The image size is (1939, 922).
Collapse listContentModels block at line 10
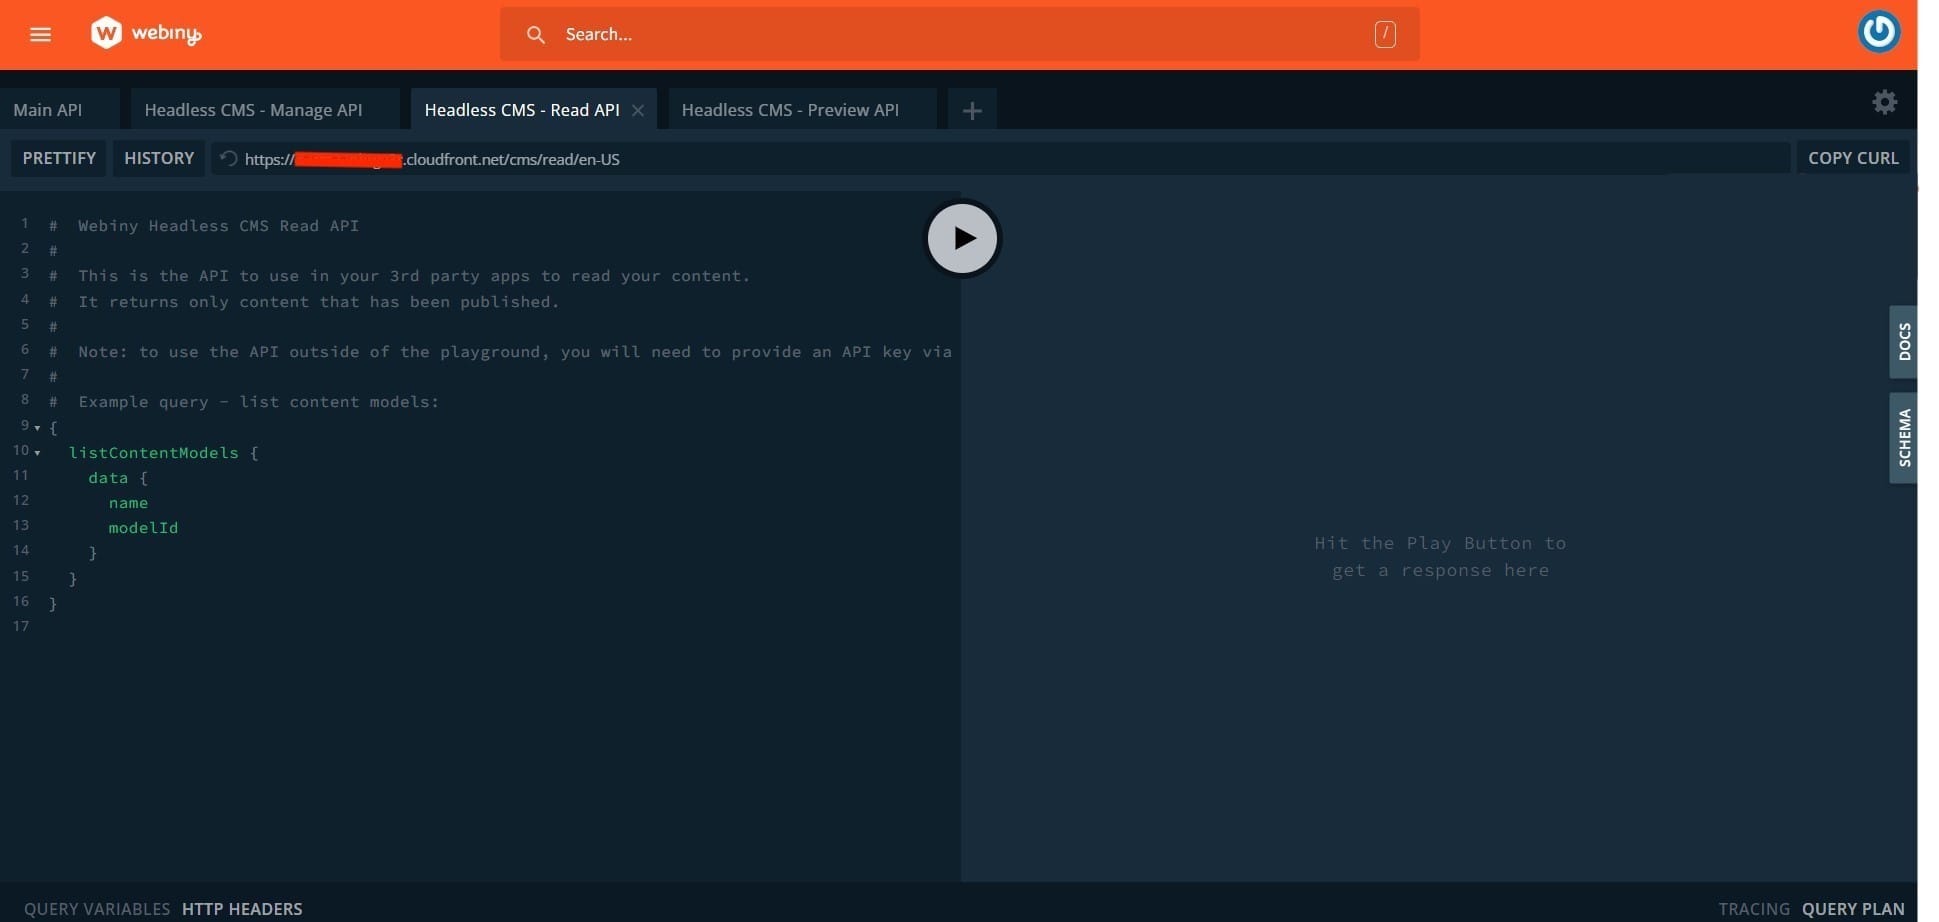pyautogui.click(x=38, y=453)
